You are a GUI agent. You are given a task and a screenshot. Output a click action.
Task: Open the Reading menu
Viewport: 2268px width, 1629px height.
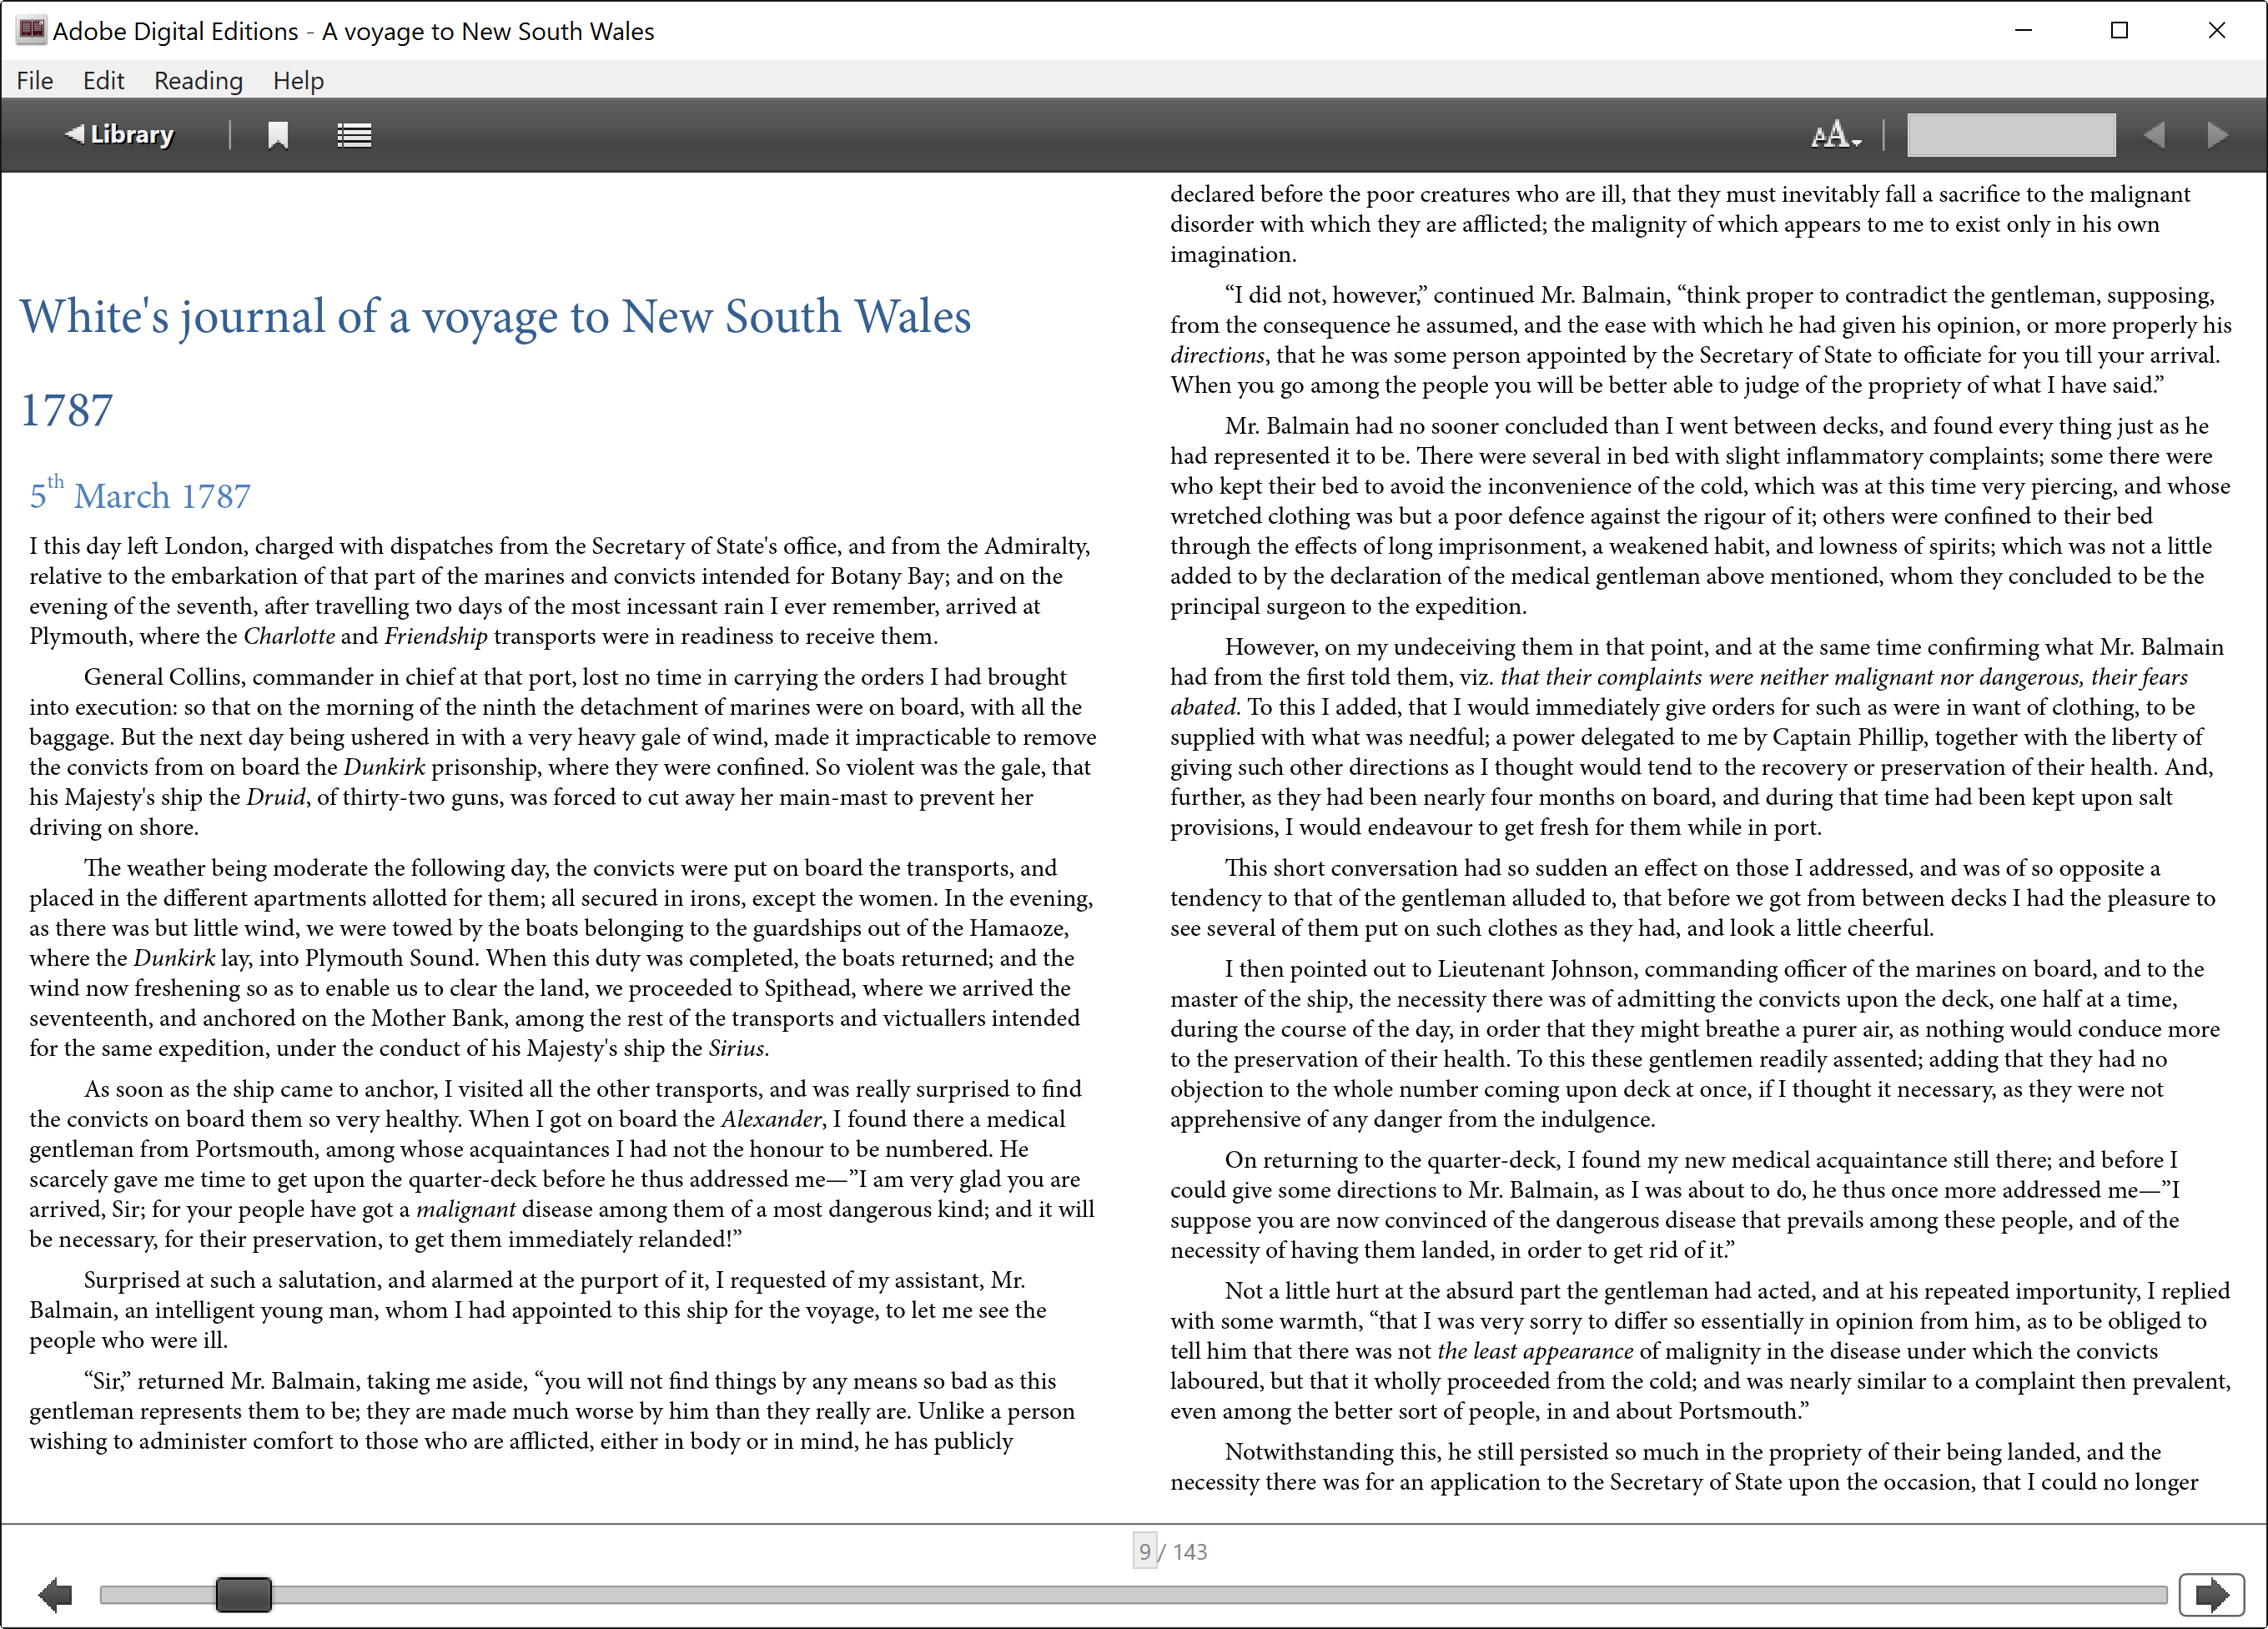pyautogui.click(x=197, y=80)
